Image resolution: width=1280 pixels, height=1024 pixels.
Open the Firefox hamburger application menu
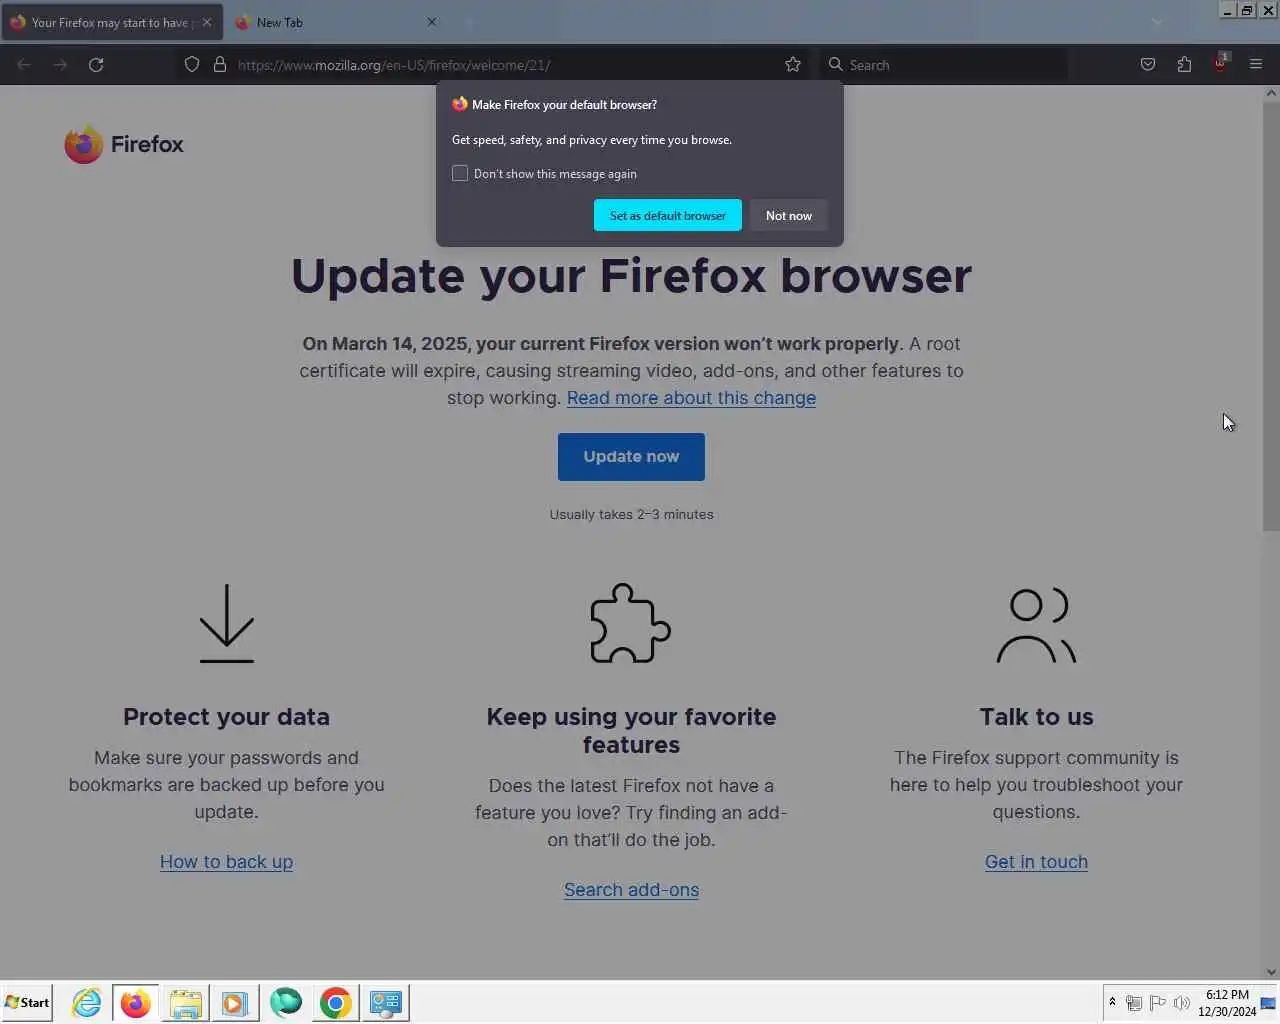(x=1256, y=65)
